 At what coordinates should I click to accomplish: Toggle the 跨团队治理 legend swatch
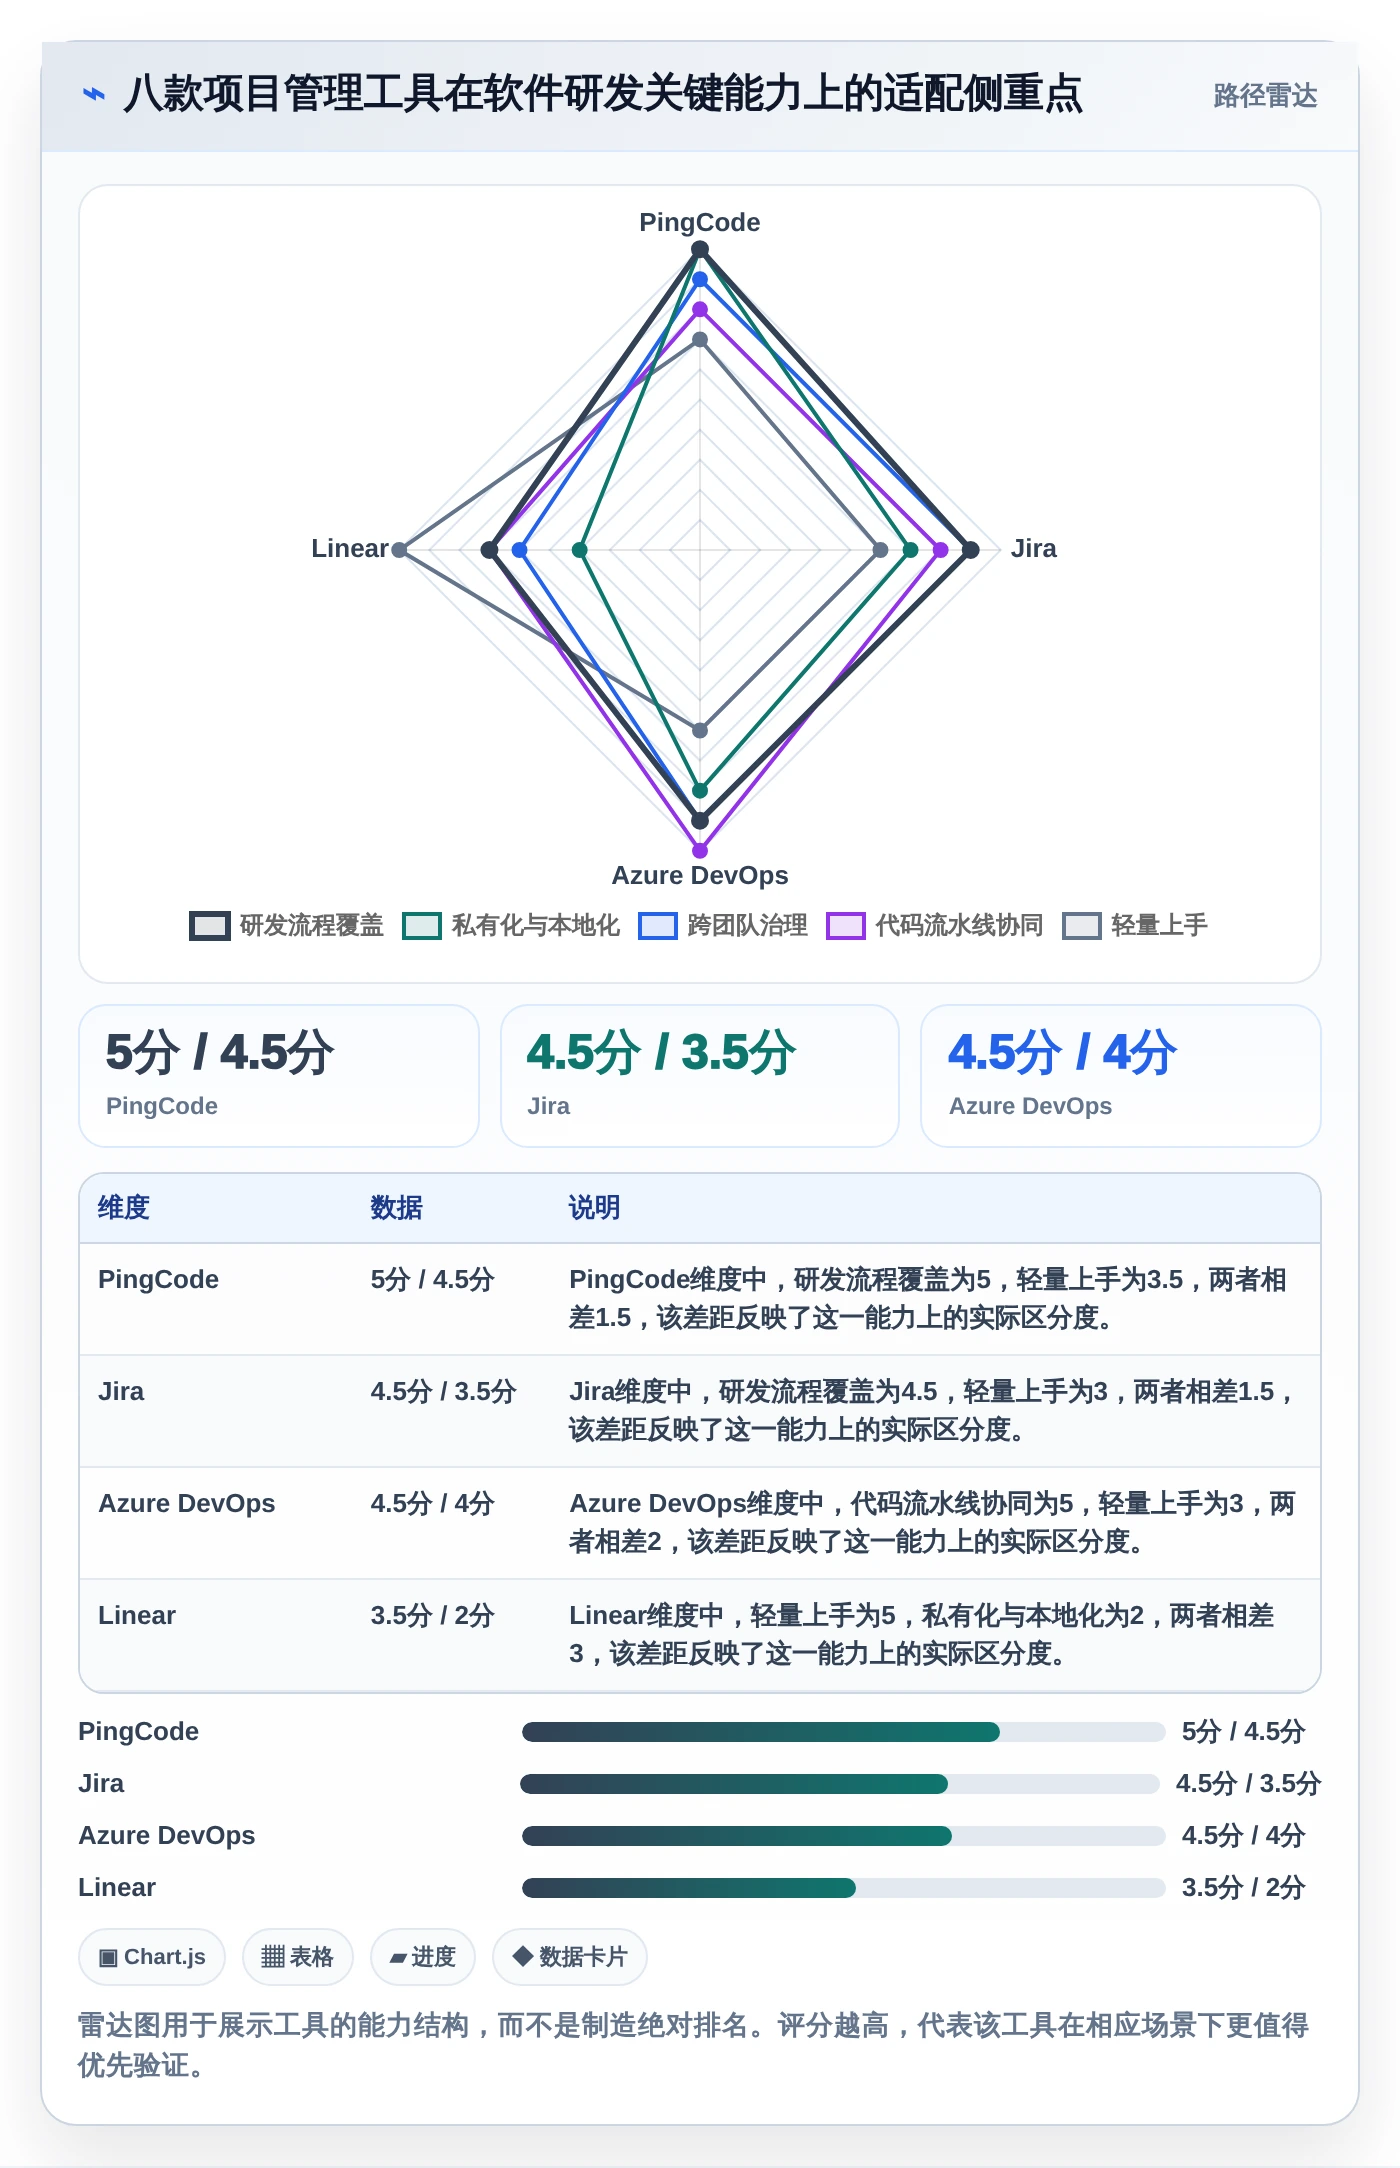pos(658,926)
